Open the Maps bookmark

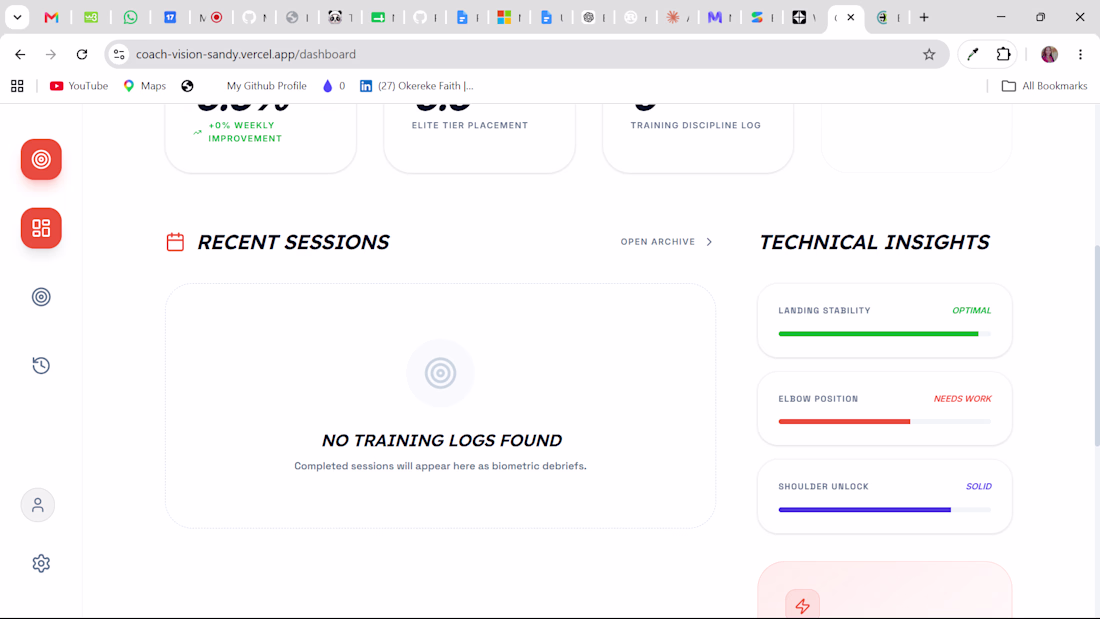click(x=145, y=86)
